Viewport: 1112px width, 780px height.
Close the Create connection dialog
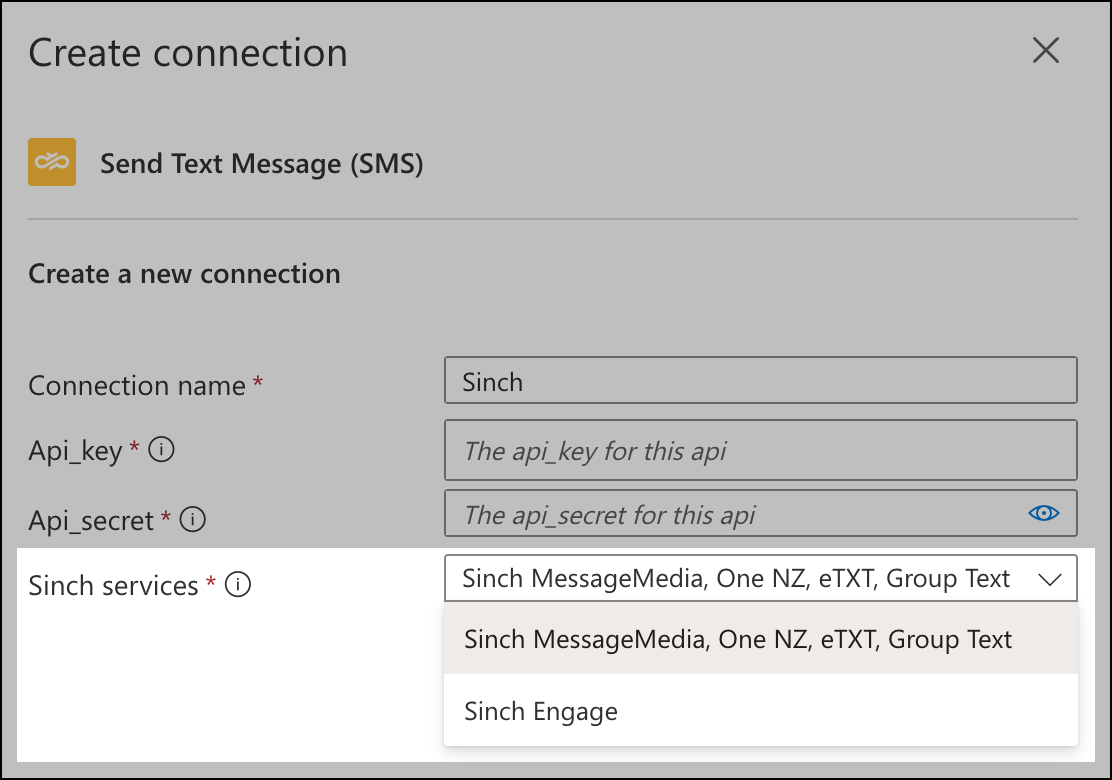[1045, 50]
